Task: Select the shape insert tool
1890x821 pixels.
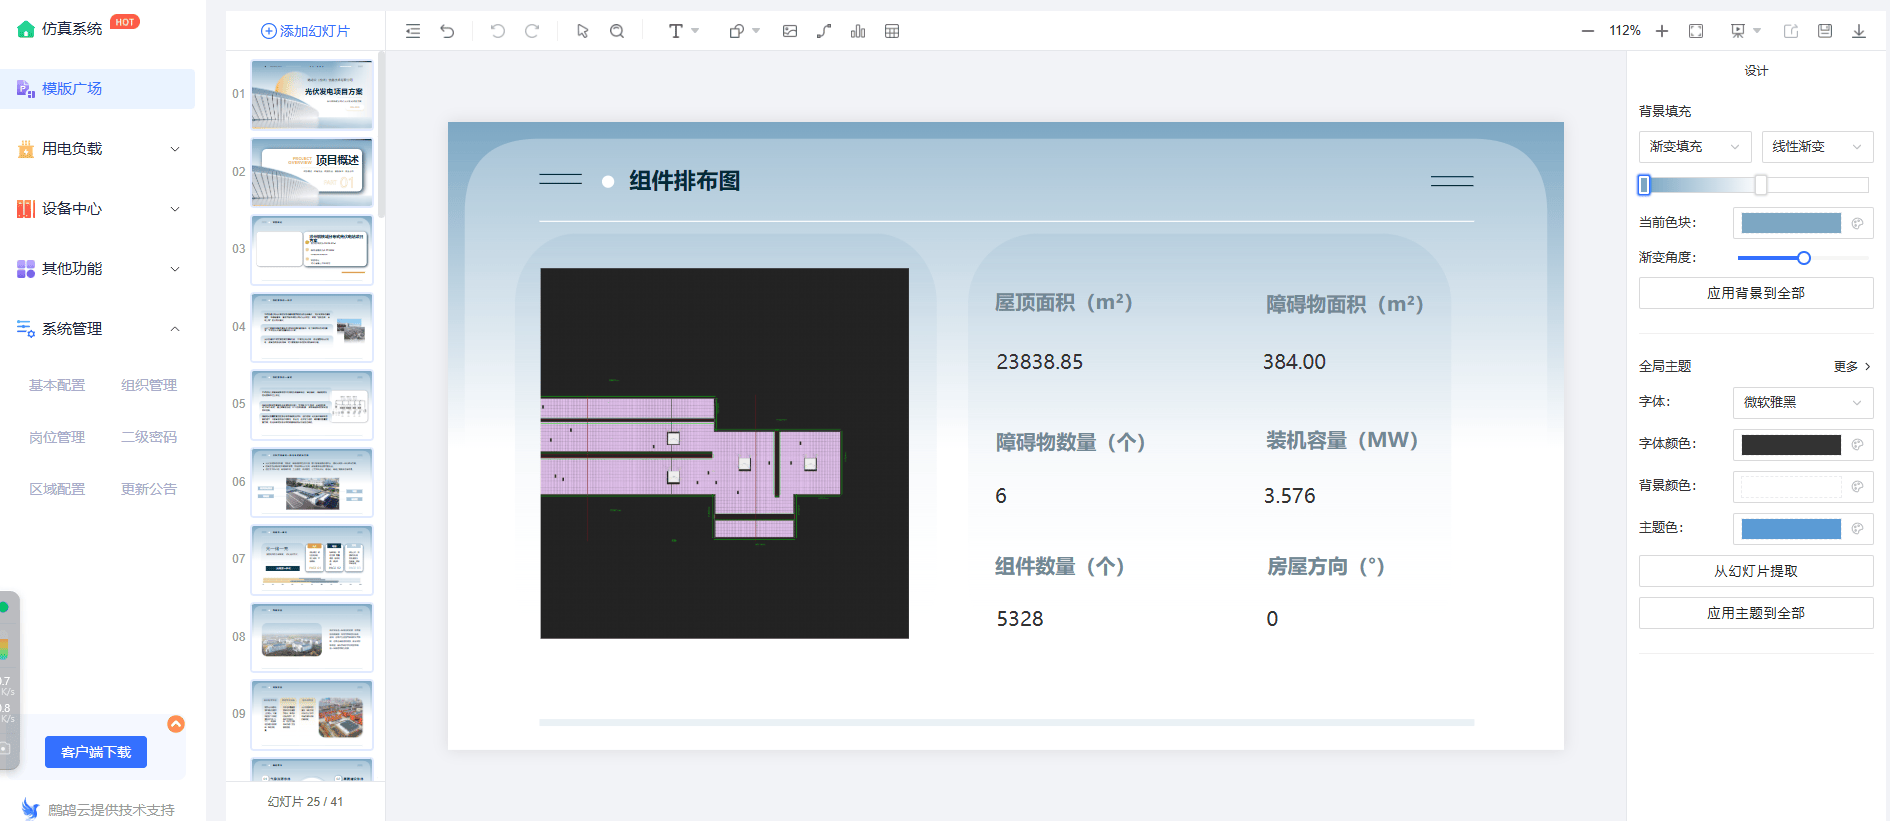Action: click(x=736, y=31)
